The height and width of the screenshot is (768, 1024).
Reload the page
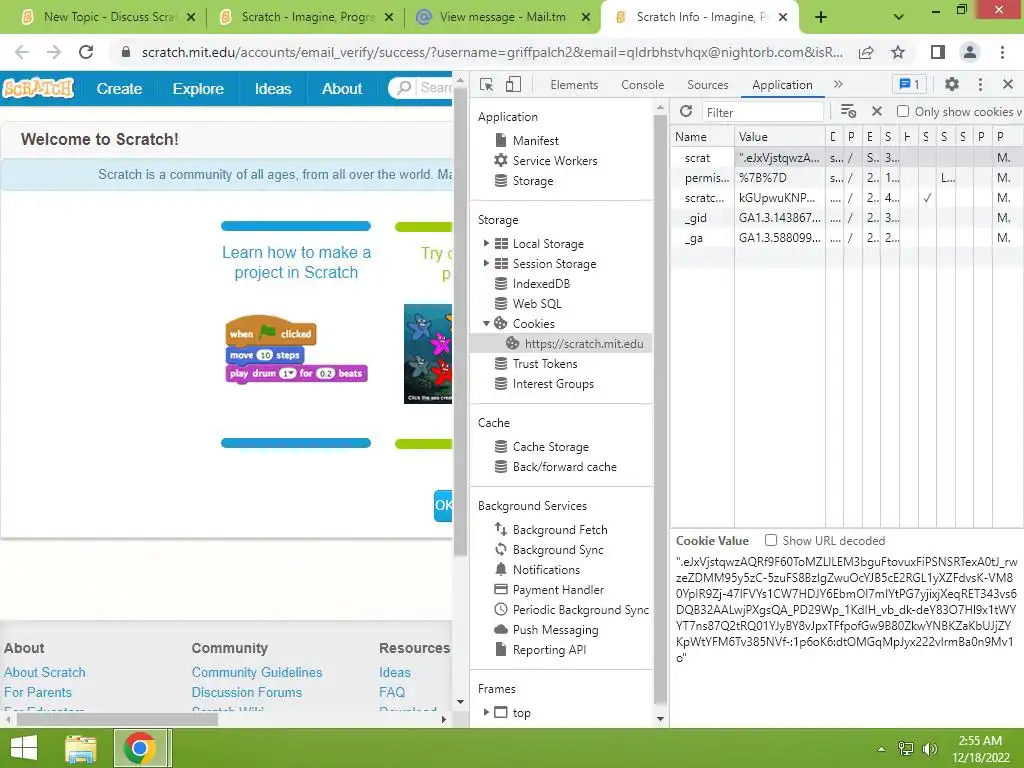coord(86,52)
